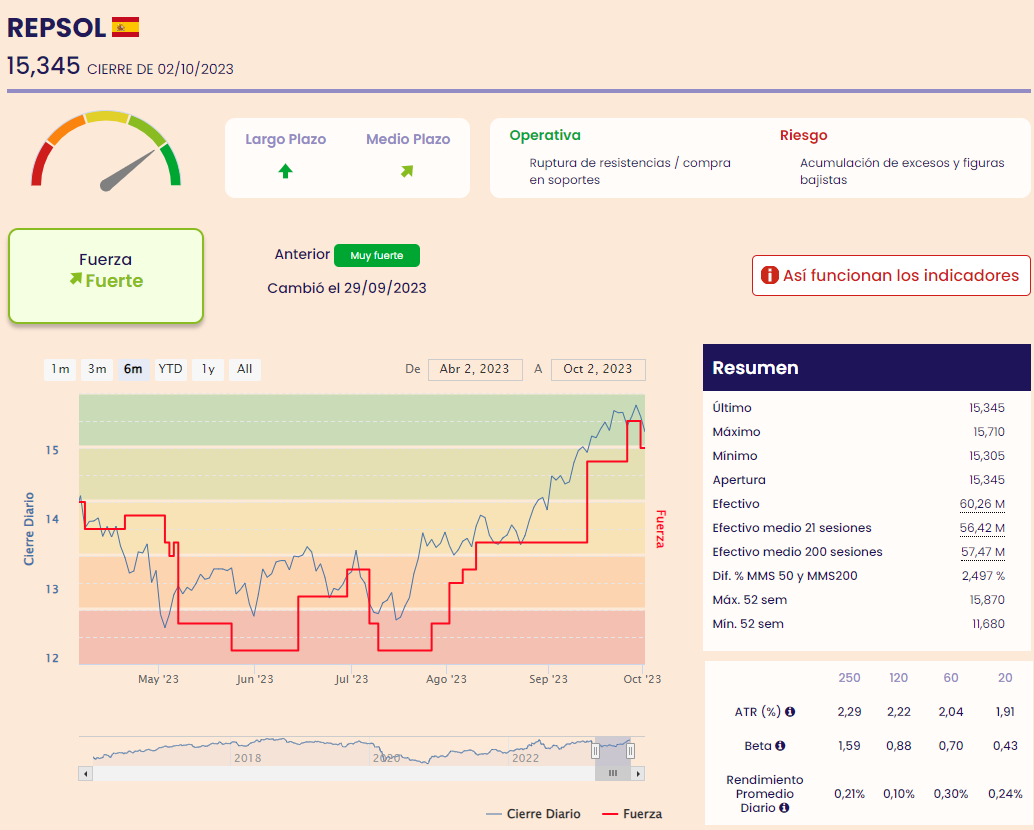Toggle Fuerza legend series
The image size is (1034, 830).
pyautogui.click(x=633, y=814)
